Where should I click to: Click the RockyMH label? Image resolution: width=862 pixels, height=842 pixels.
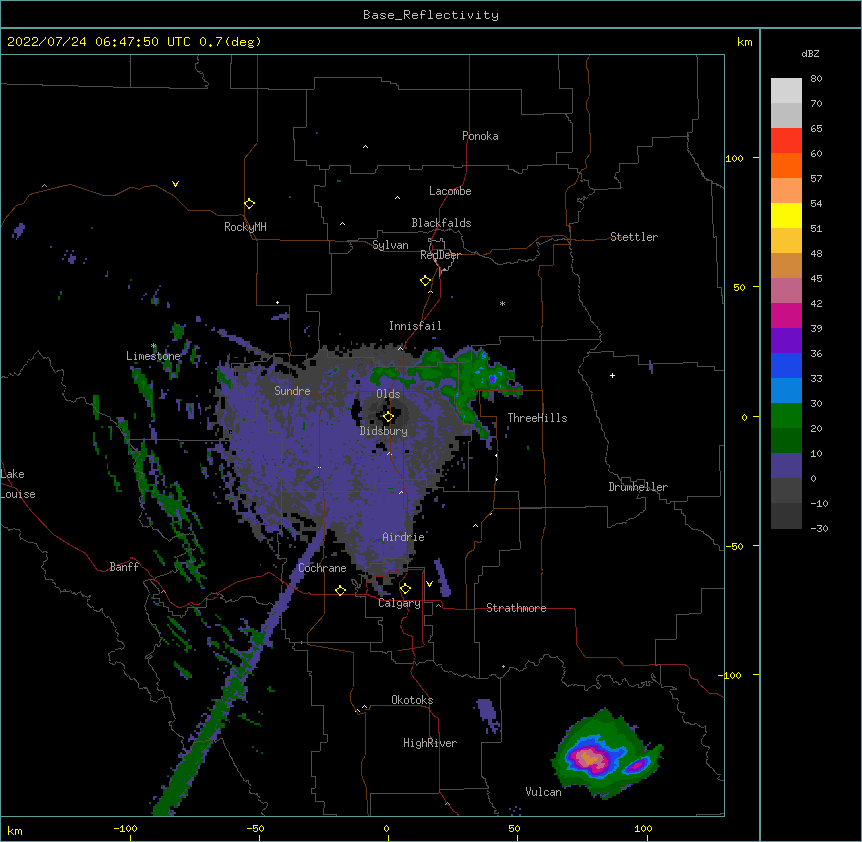[x=245, y=226]
